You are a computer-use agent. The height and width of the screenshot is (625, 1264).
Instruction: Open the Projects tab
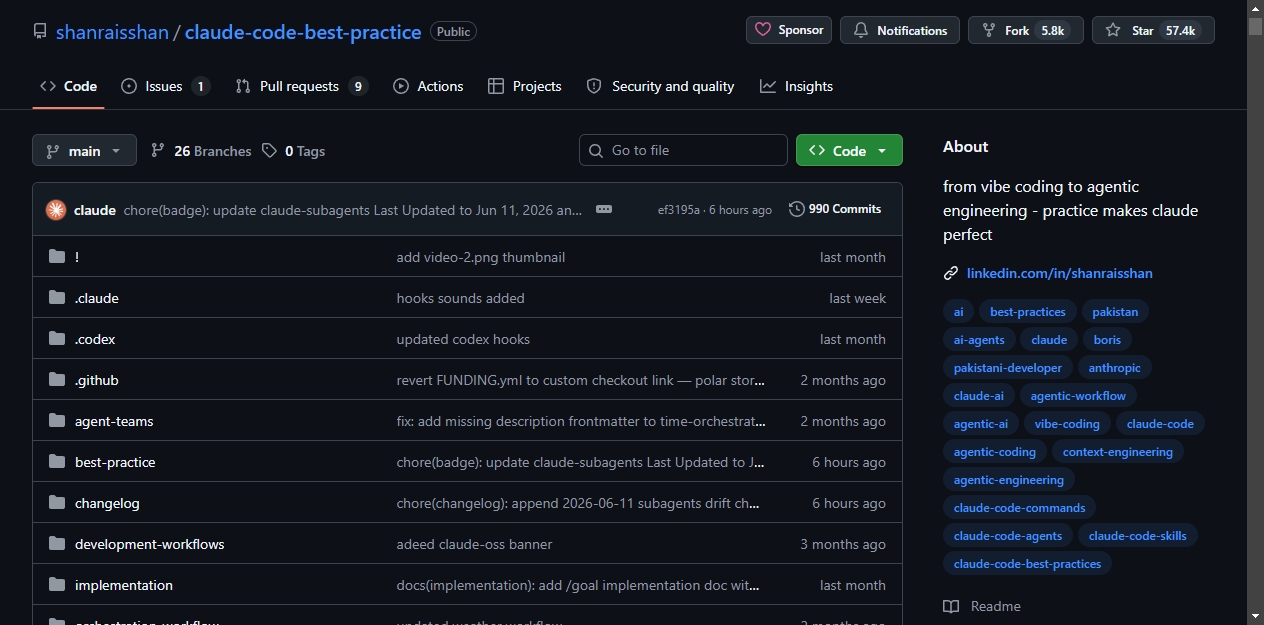point(524,86)
